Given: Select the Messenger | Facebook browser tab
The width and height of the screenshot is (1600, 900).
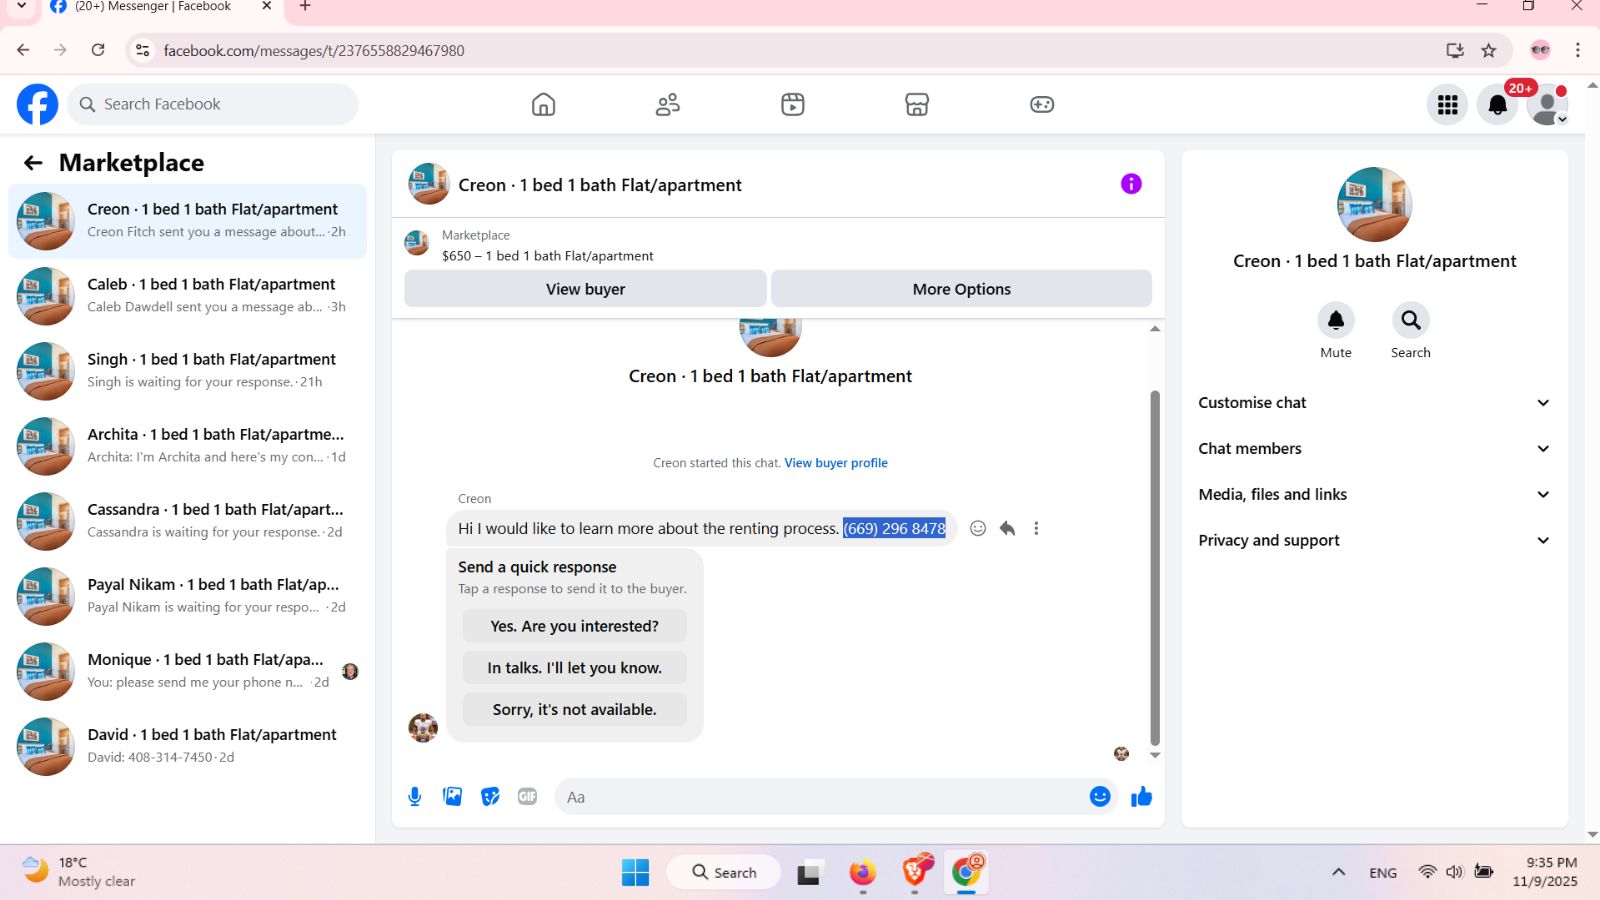Looking at the screenshot, I should pyautogui.click(x=163, y=7).
